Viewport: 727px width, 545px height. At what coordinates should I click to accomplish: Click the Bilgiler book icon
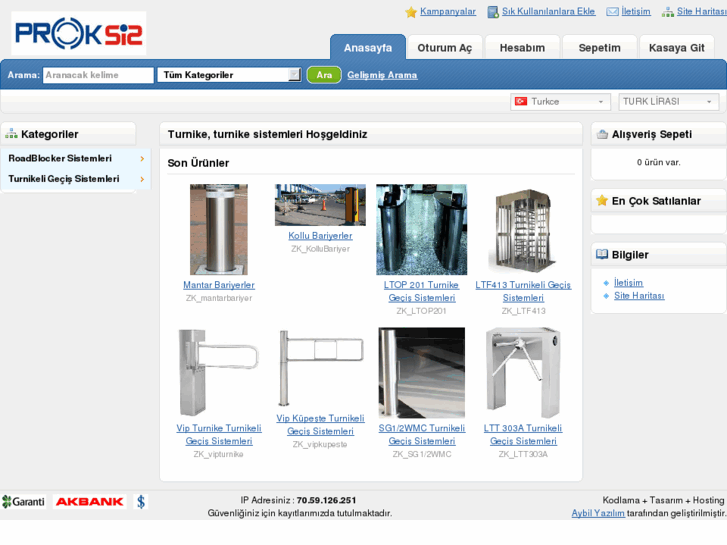[x=602, y=254]
